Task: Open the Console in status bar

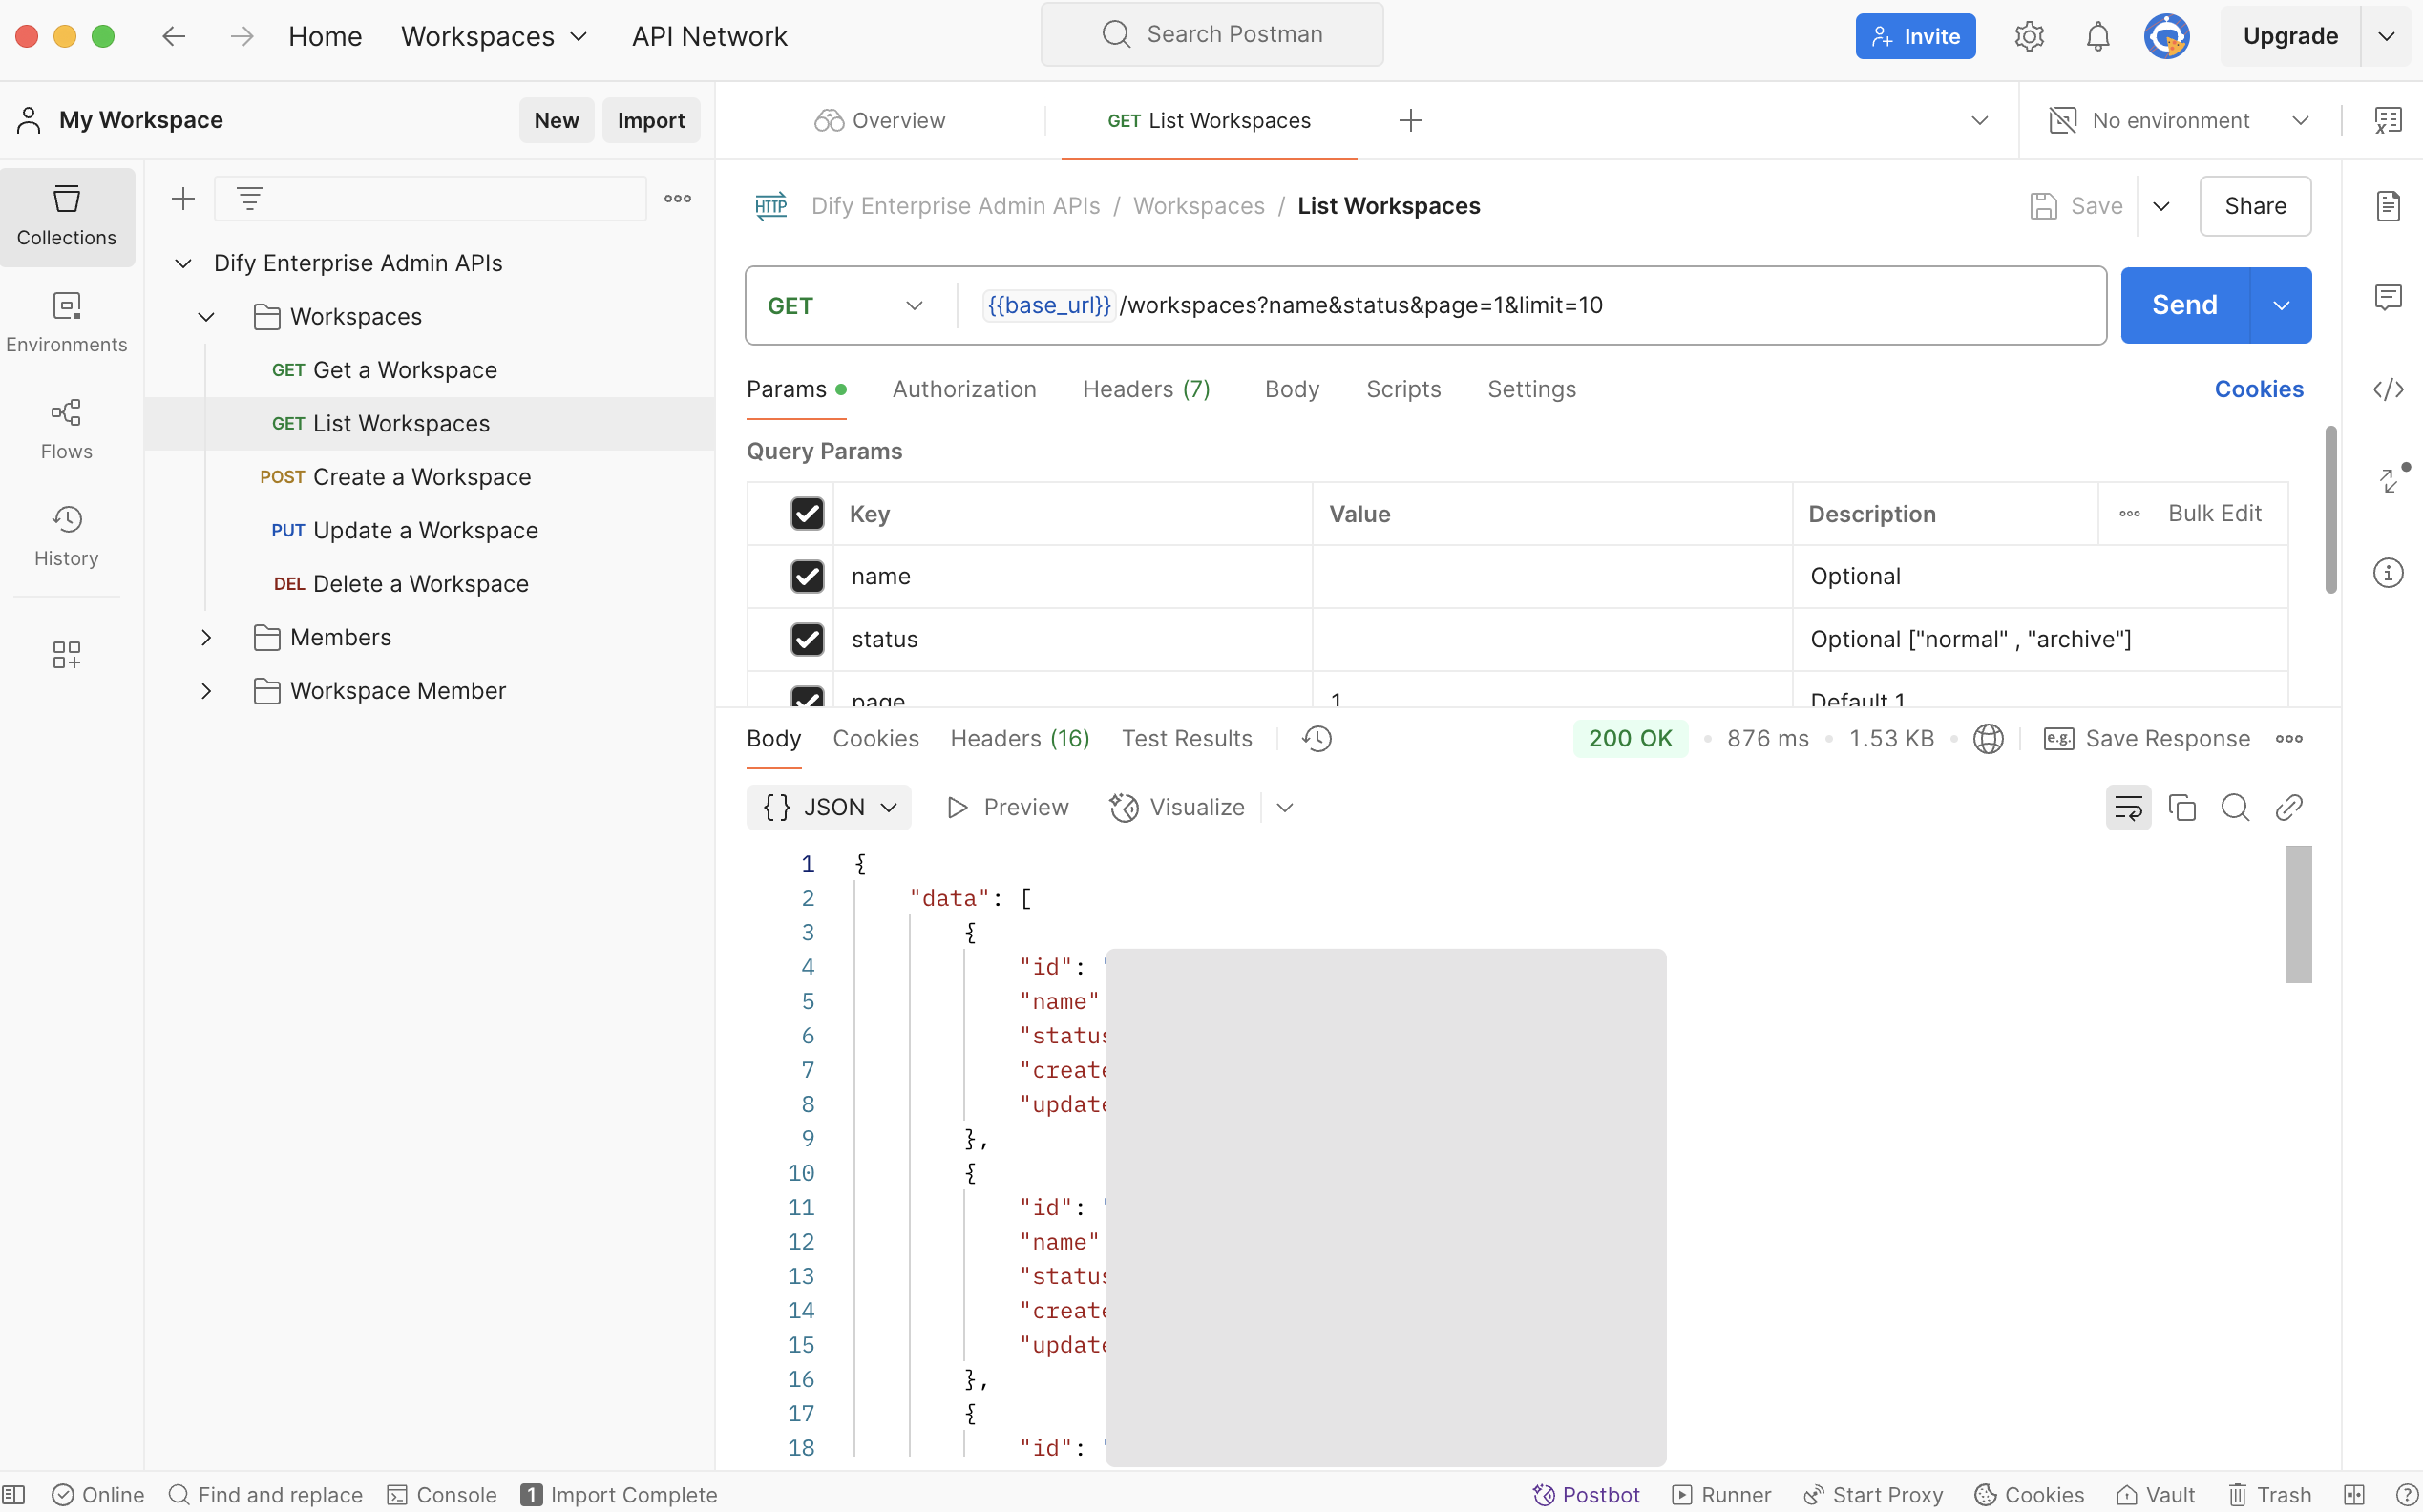Action: point(441,1494)
